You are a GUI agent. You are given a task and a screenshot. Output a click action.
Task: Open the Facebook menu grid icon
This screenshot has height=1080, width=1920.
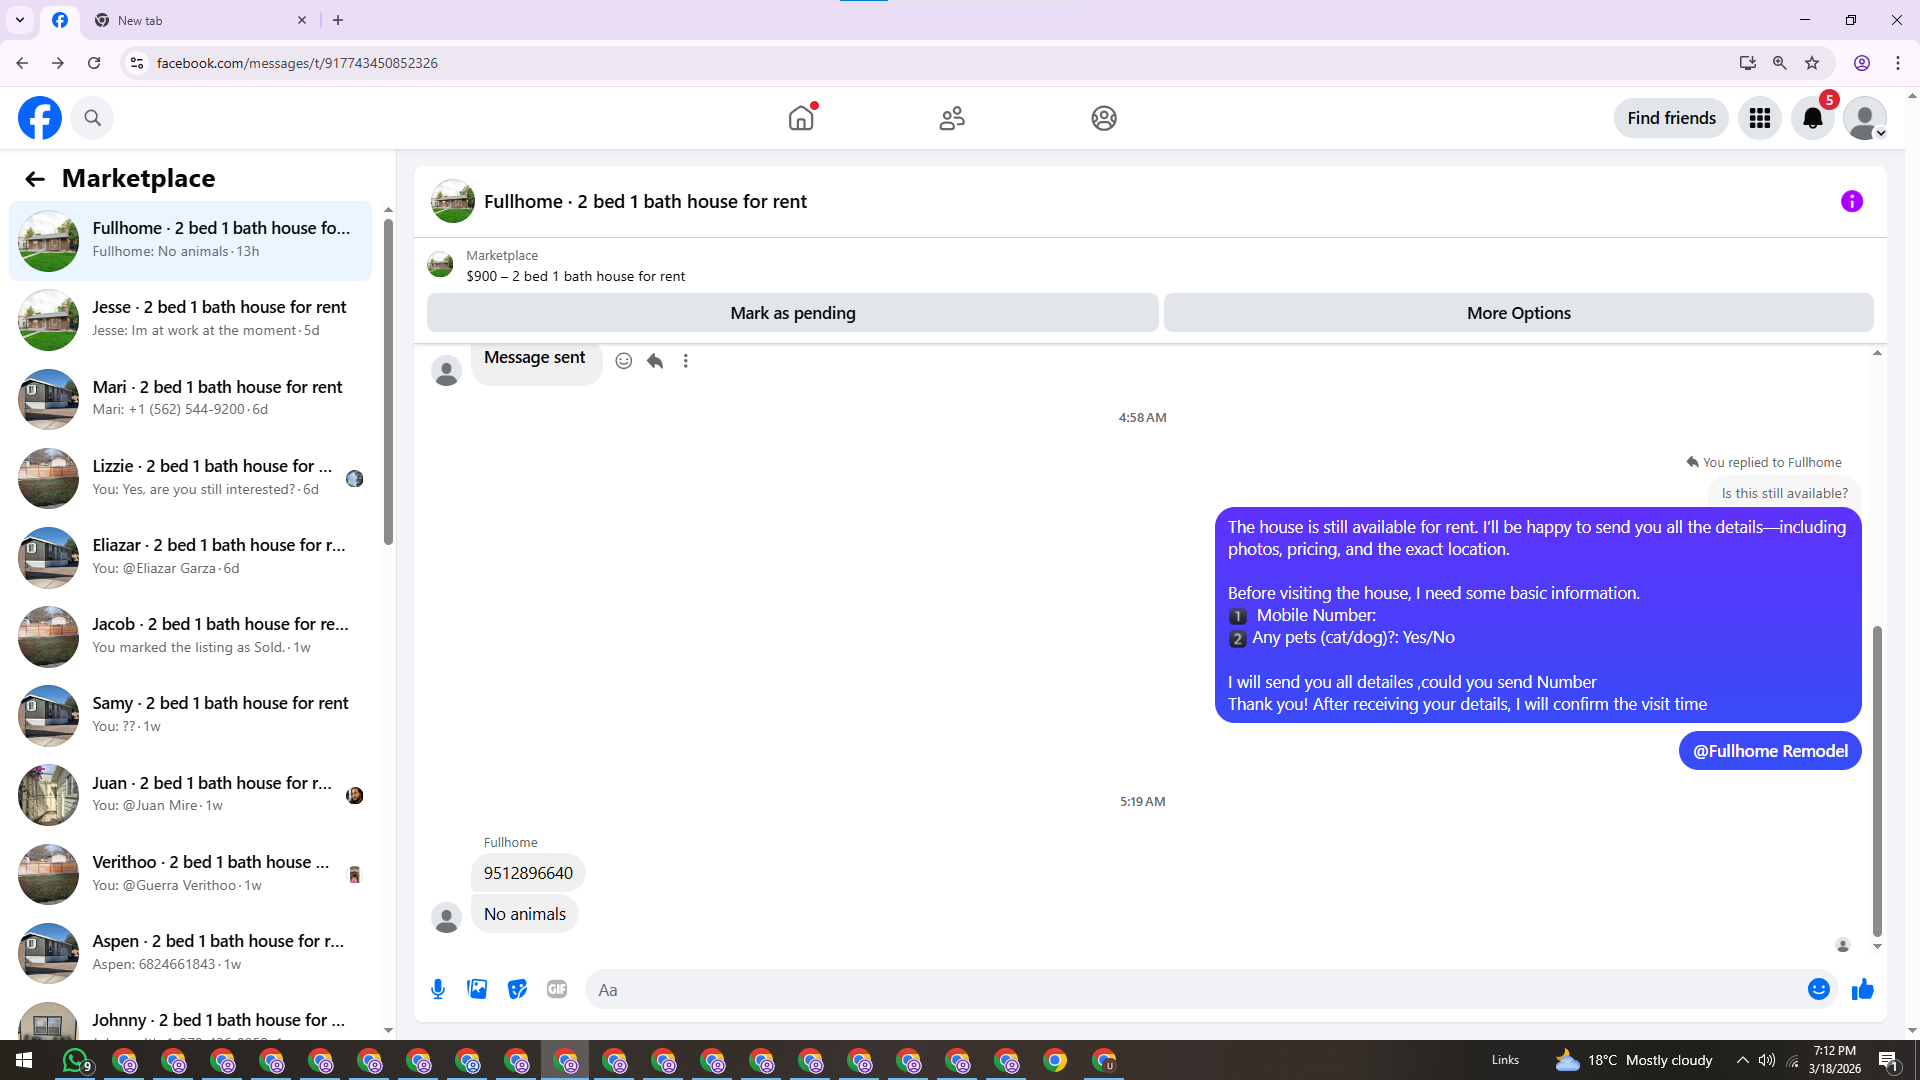click(x=1760, y=118)
